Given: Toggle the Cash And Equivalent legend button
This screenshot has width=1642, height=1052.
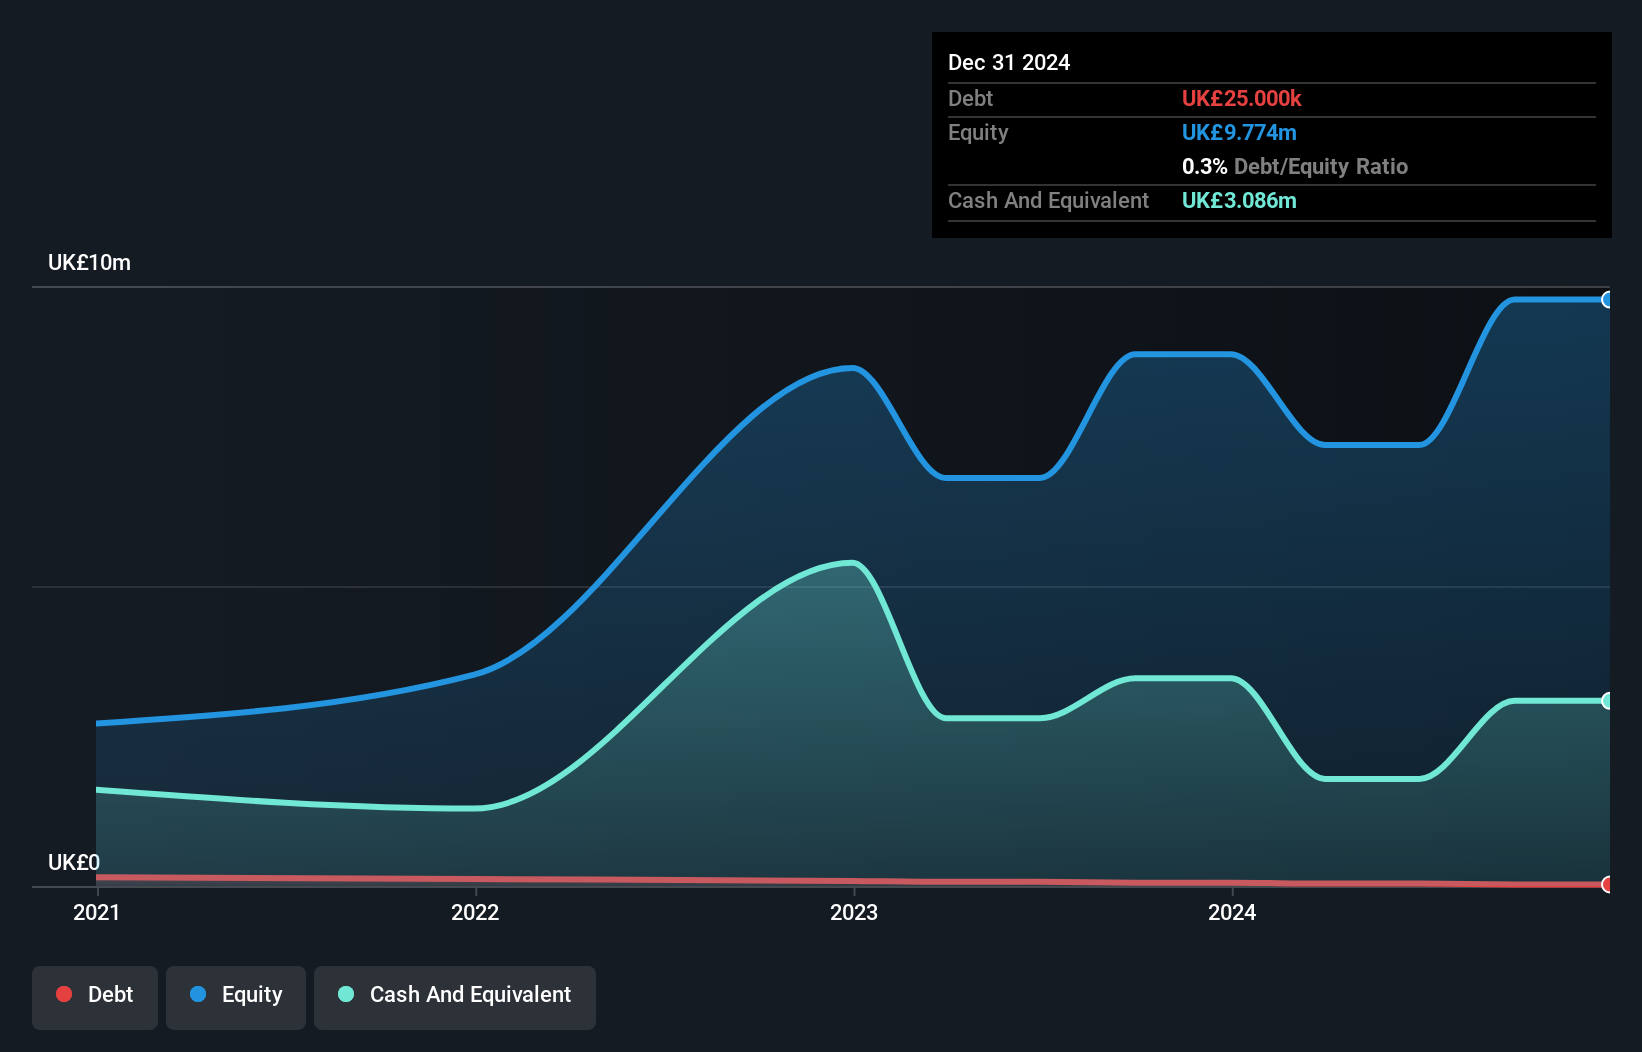Looking at the screenshot, I should click(455, 997).
